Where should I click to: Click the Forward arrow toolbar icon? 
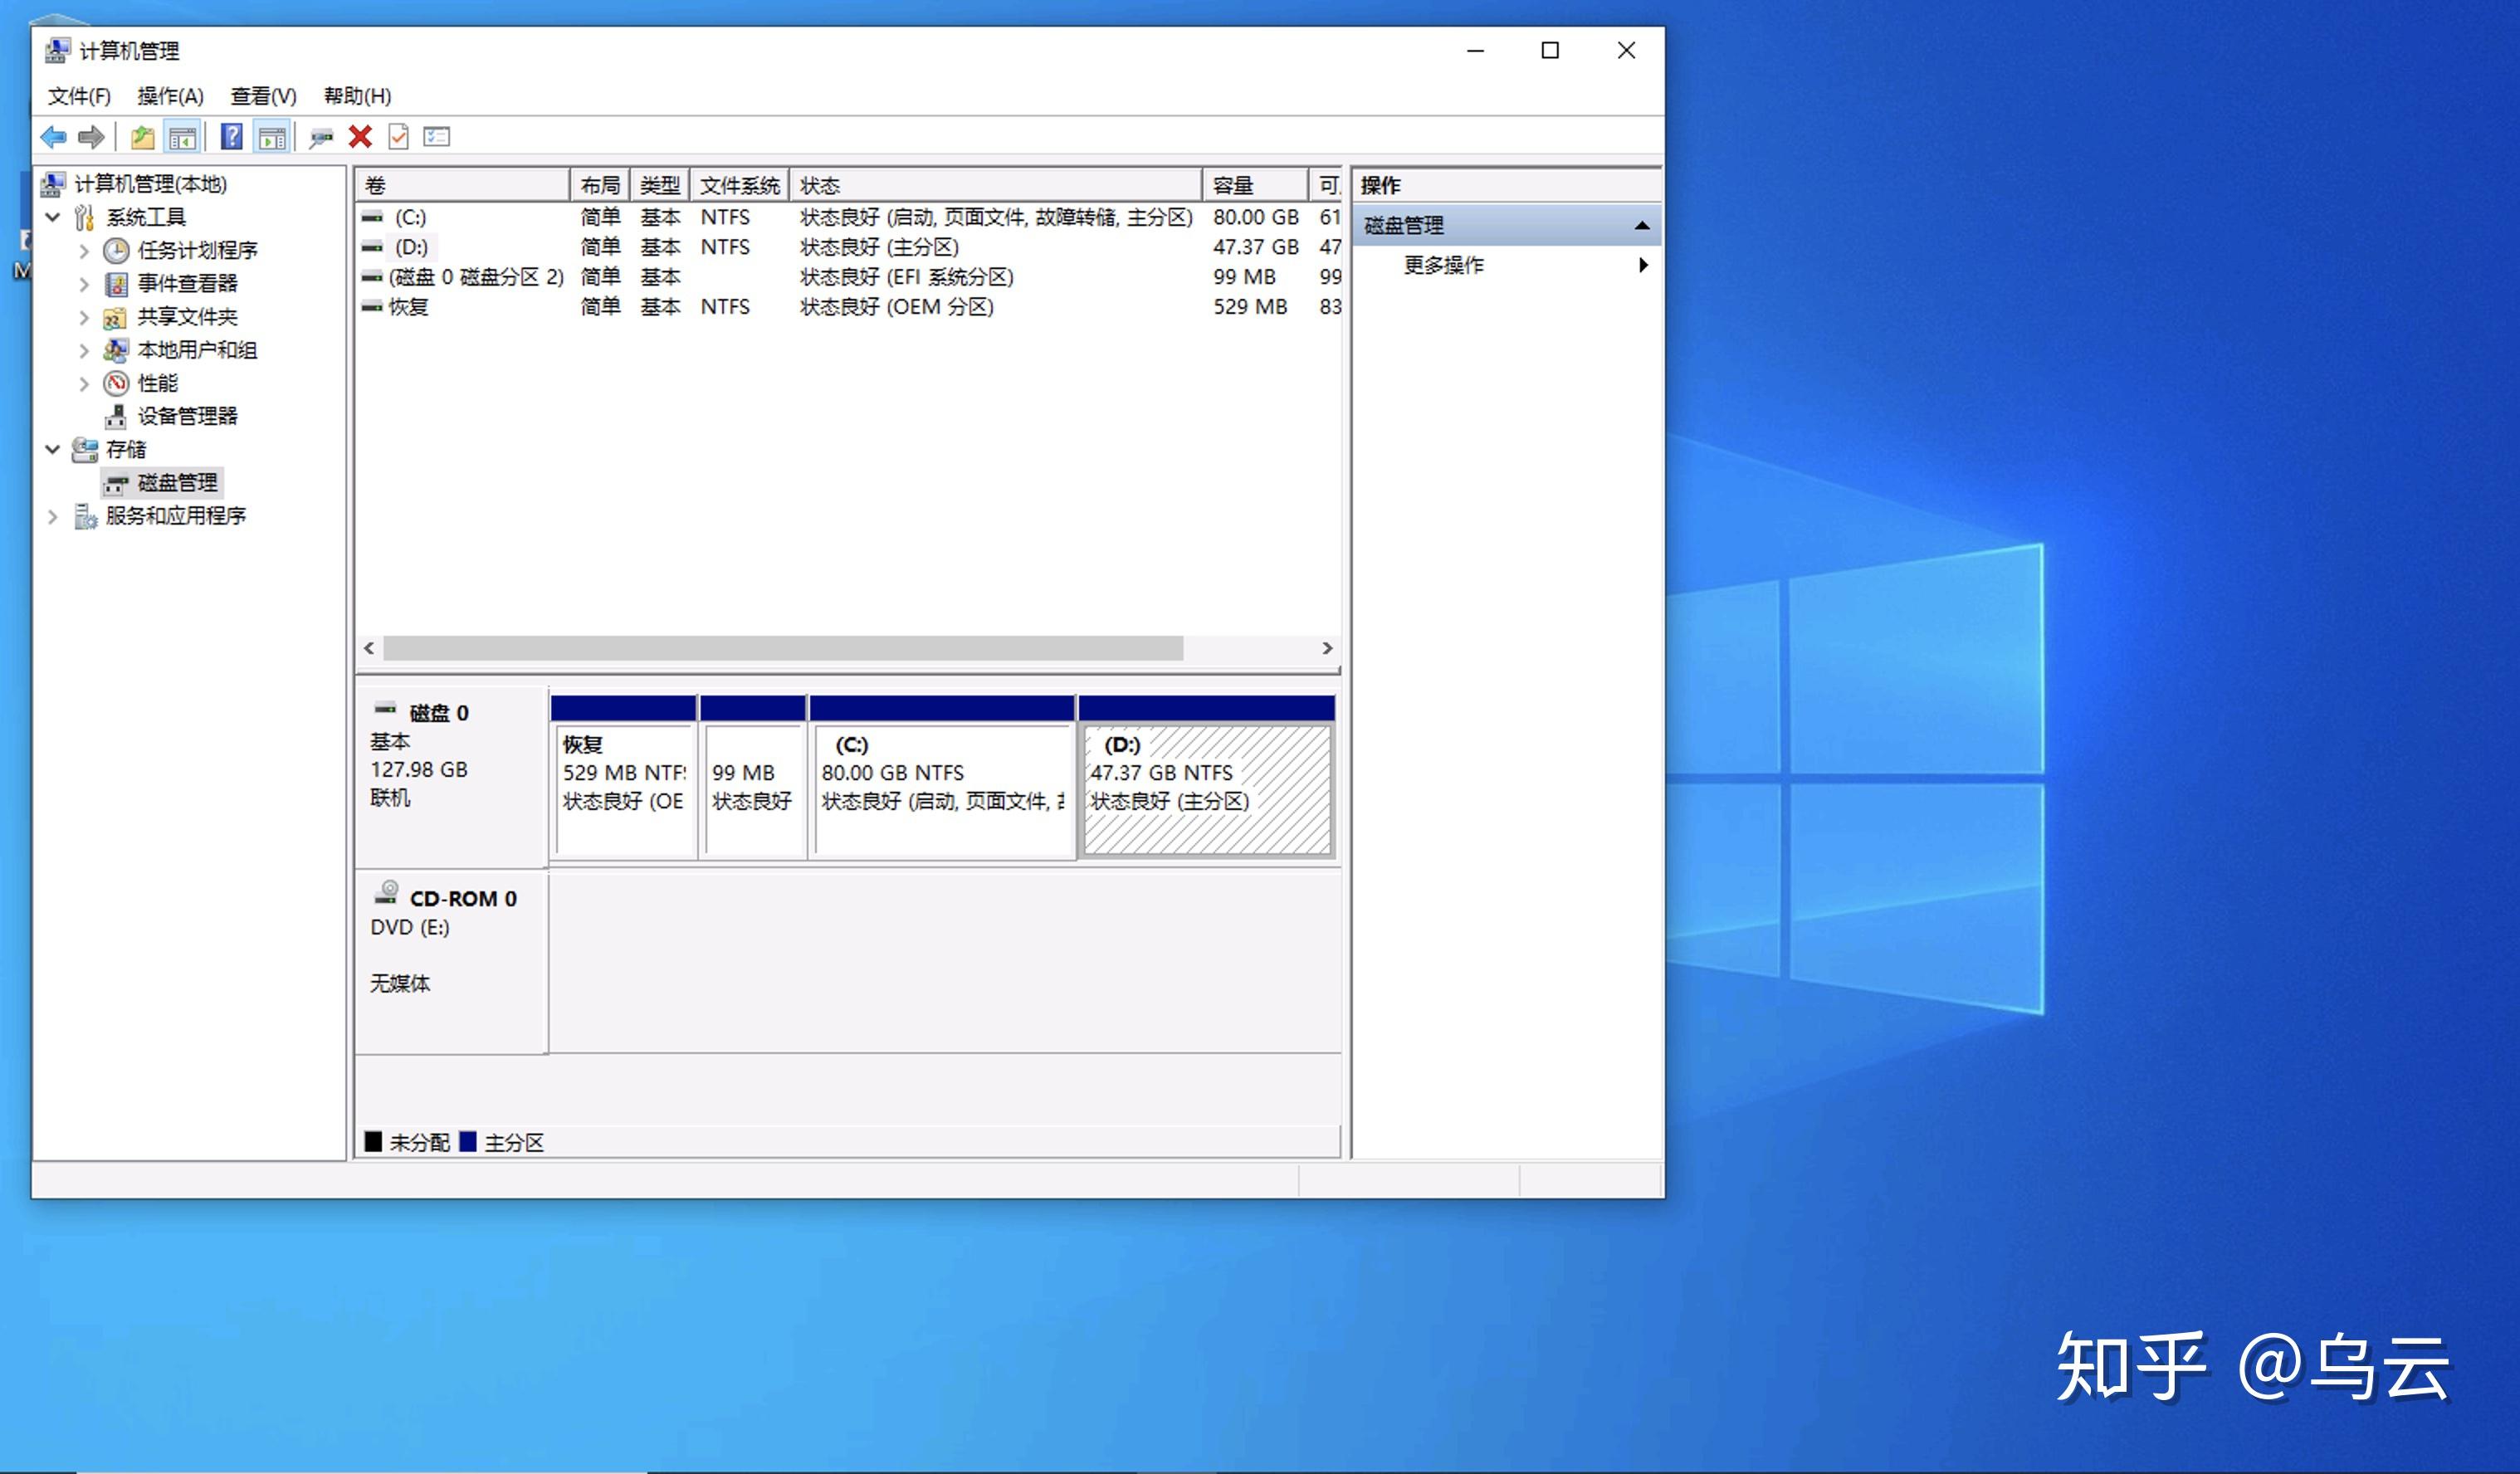91,137
